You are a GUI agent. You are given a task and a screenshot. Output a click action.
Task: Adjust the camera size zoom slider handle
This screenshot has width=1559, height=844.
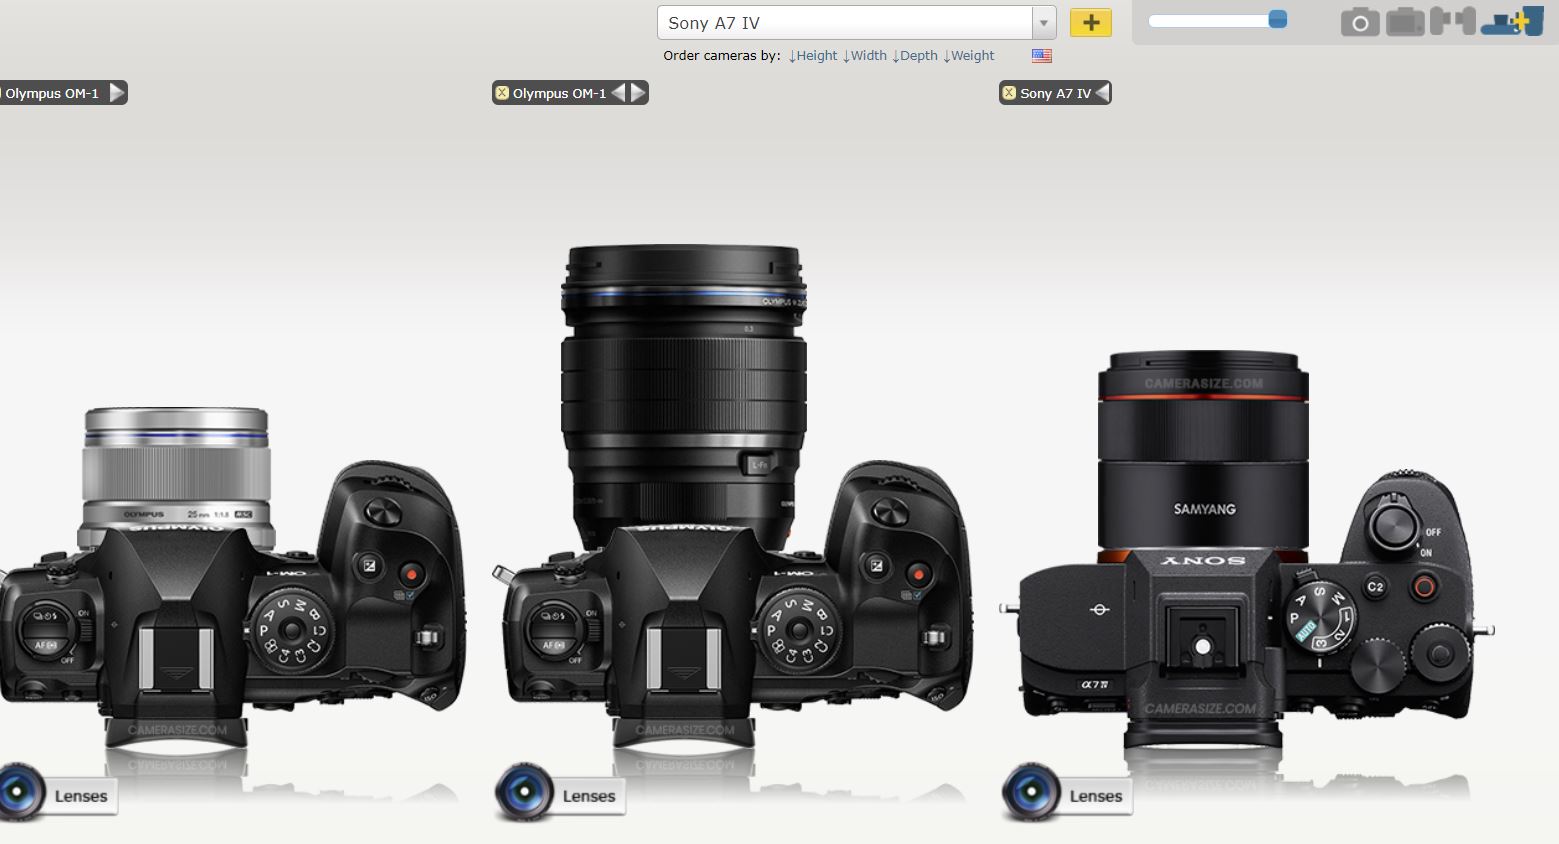click(1277, 20)
